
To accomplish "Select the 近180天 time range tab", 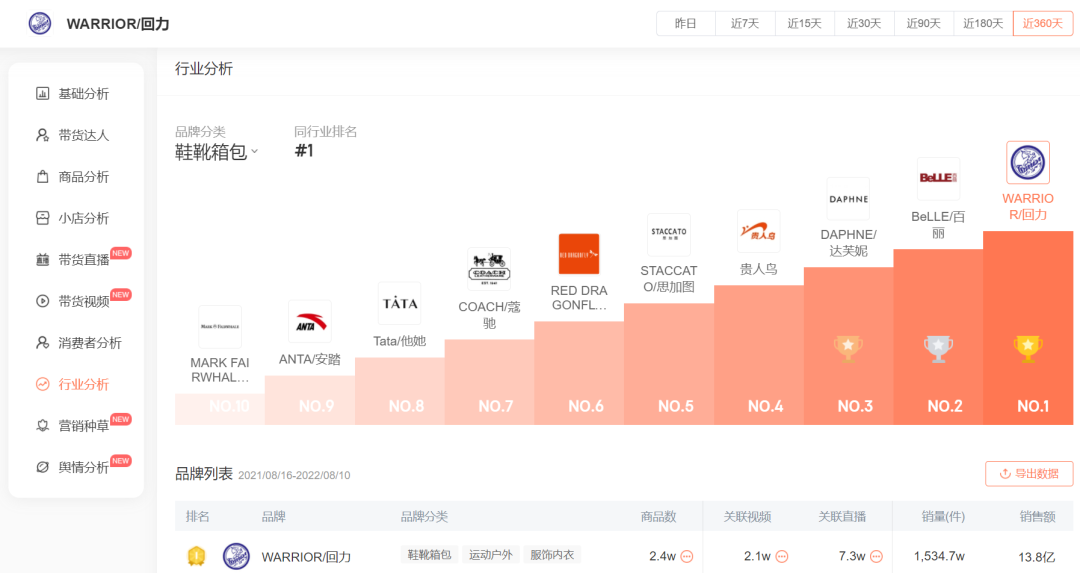I will [x=984, y=23].
